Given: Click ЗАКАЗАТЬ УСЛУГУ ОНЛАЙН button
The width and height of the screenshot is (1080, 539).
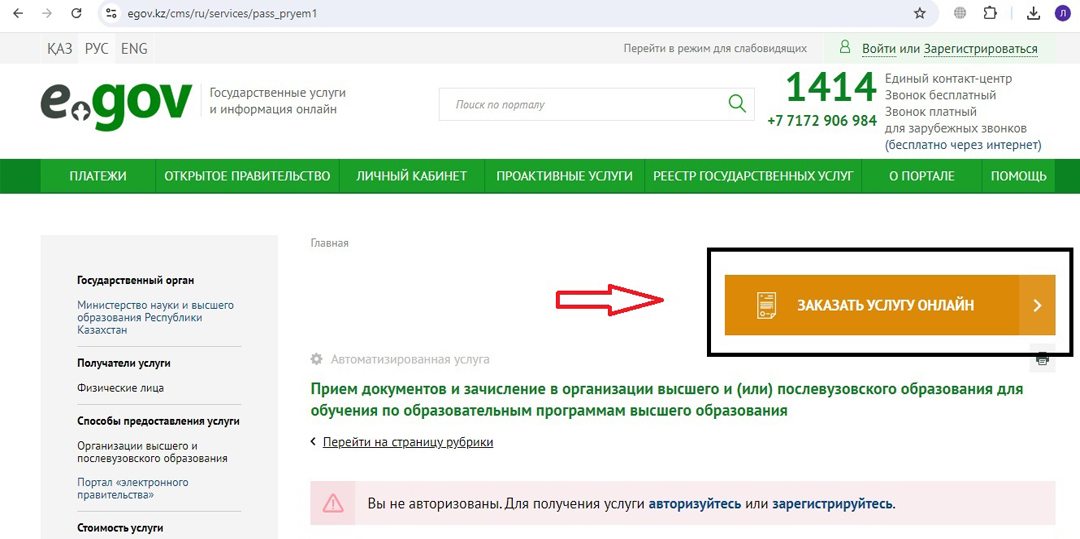Looking at the screenshot, I should (x=890, y=306).
